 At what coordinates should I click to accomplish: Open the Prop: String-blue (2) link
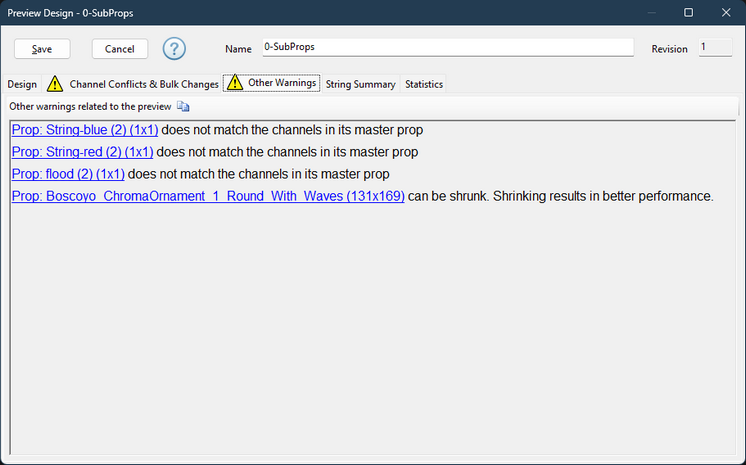point(85,130)
